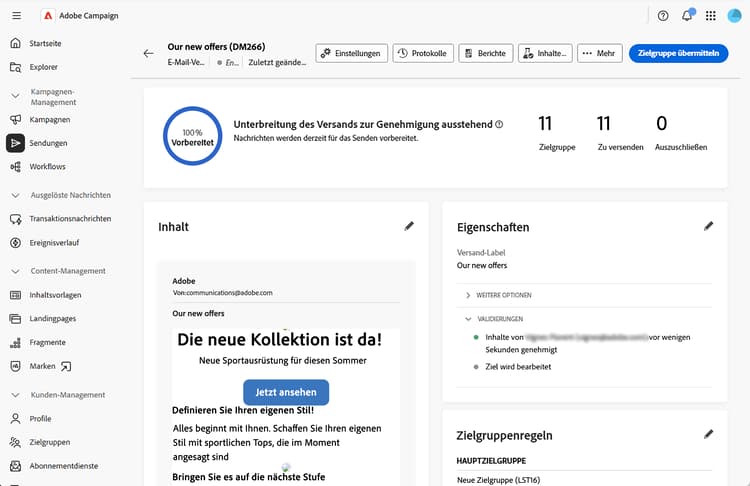Open Zielgruppen in the sidebar
The image size is (750, 486).
pyautogui.click(x=50, y=442)
